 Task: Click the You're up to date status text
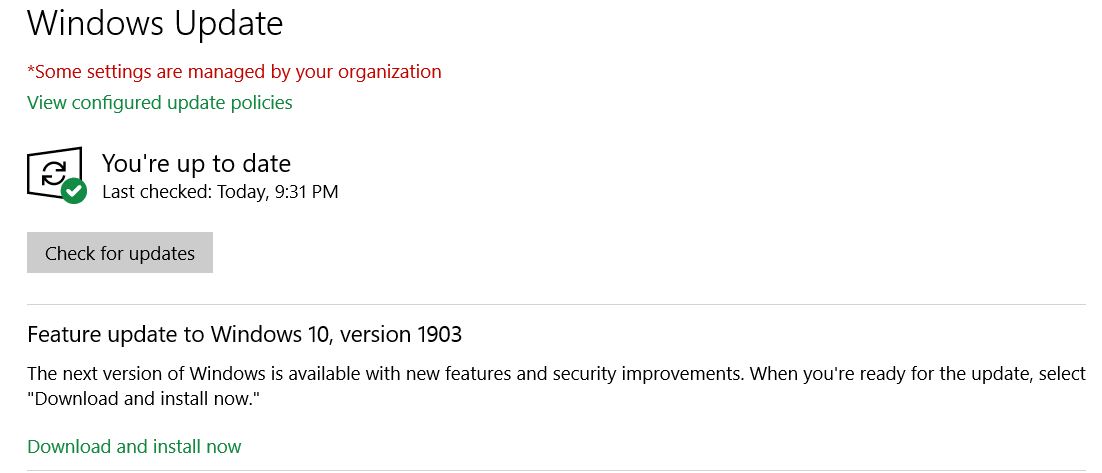(196, 164)
